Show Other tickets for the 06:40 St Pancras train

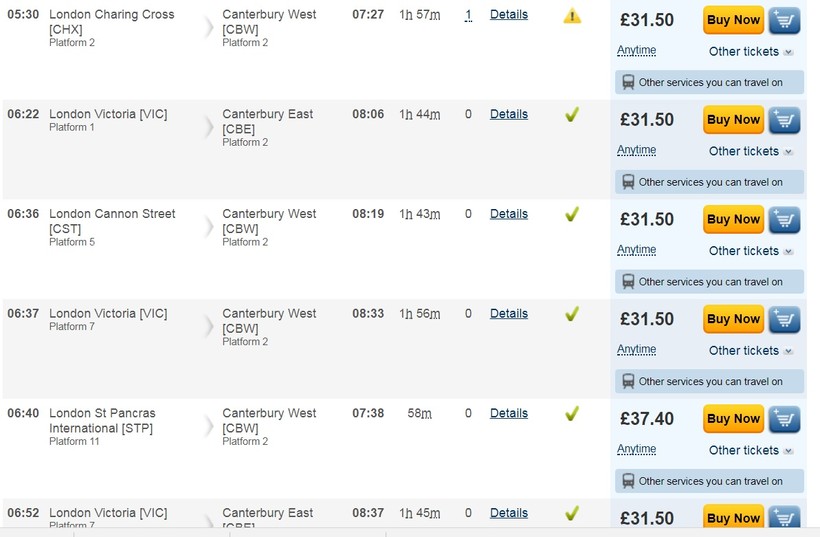751,450
